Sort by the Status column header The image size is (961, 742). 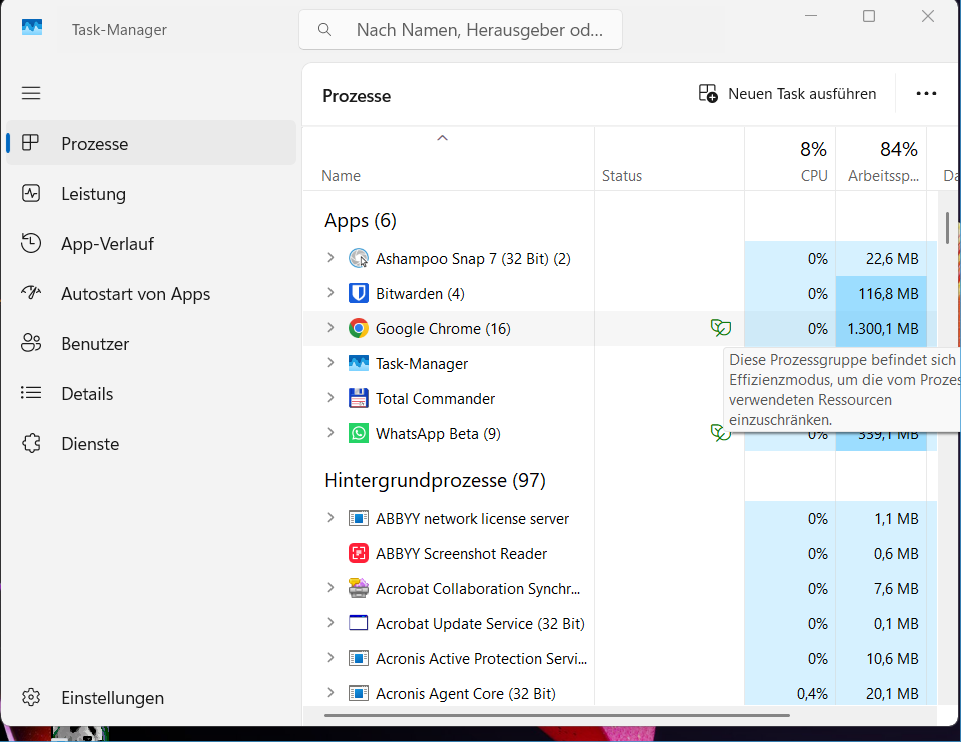pos(669,159)
